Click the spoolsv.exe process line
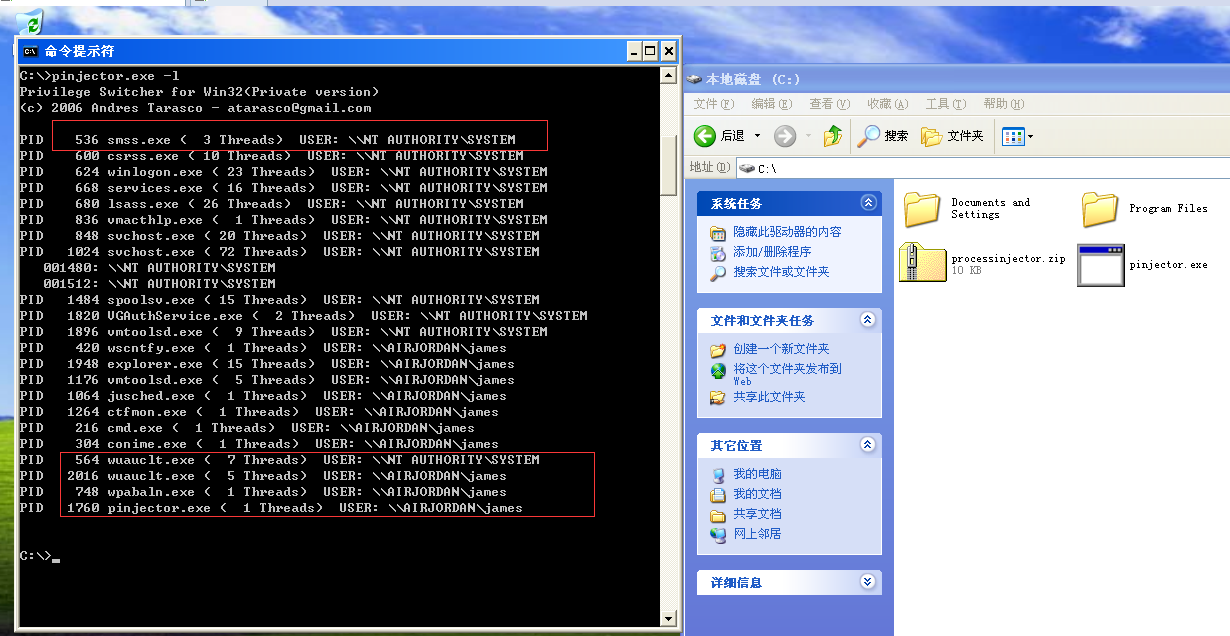 point(280,300)
